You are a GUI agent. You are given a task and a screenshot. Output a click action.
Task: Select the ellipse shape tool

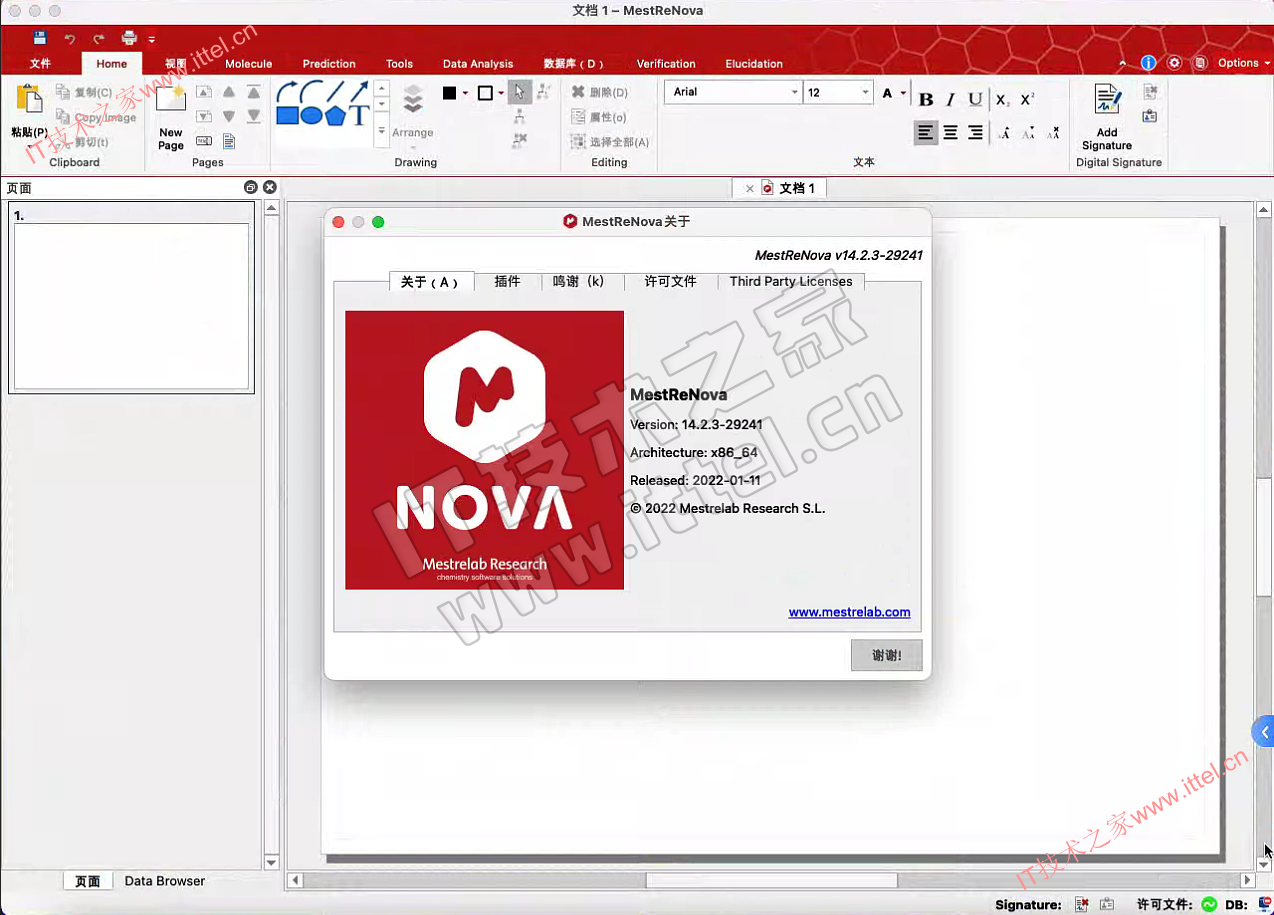pos(311,115)
